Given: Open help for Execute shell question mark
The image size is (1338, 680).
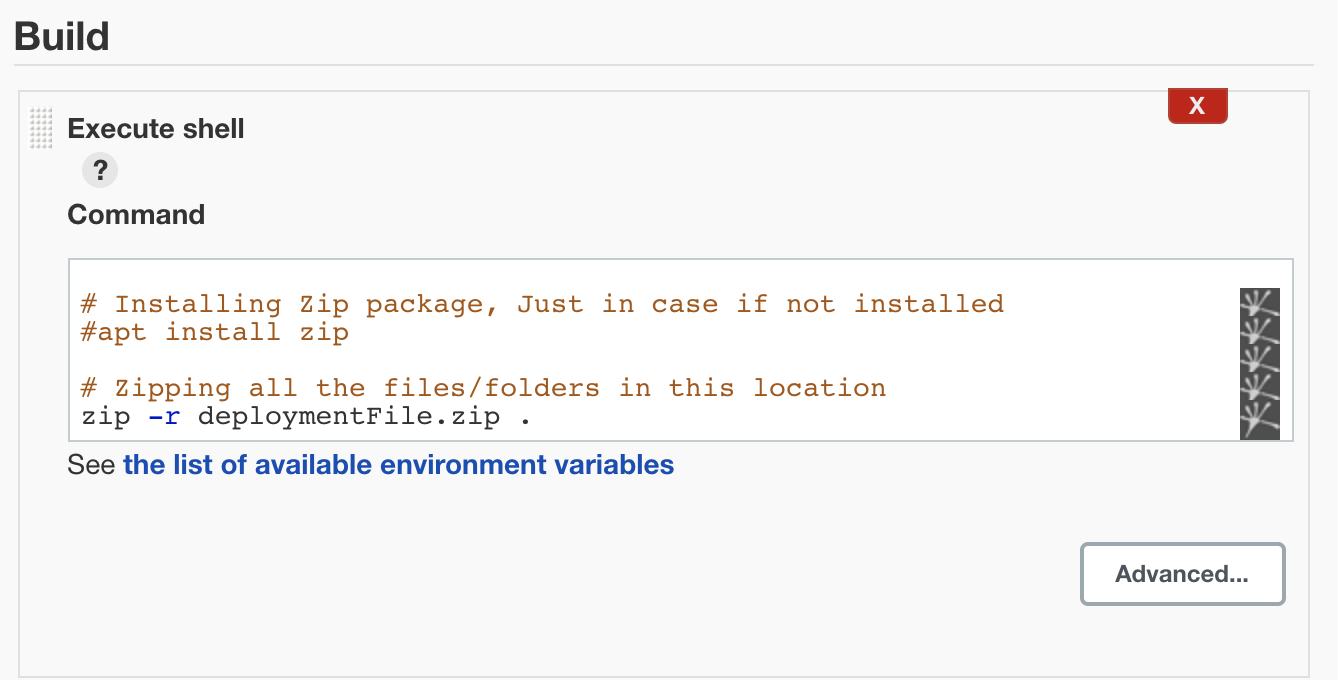Looking at the screenshot, I should pos(100,170).
